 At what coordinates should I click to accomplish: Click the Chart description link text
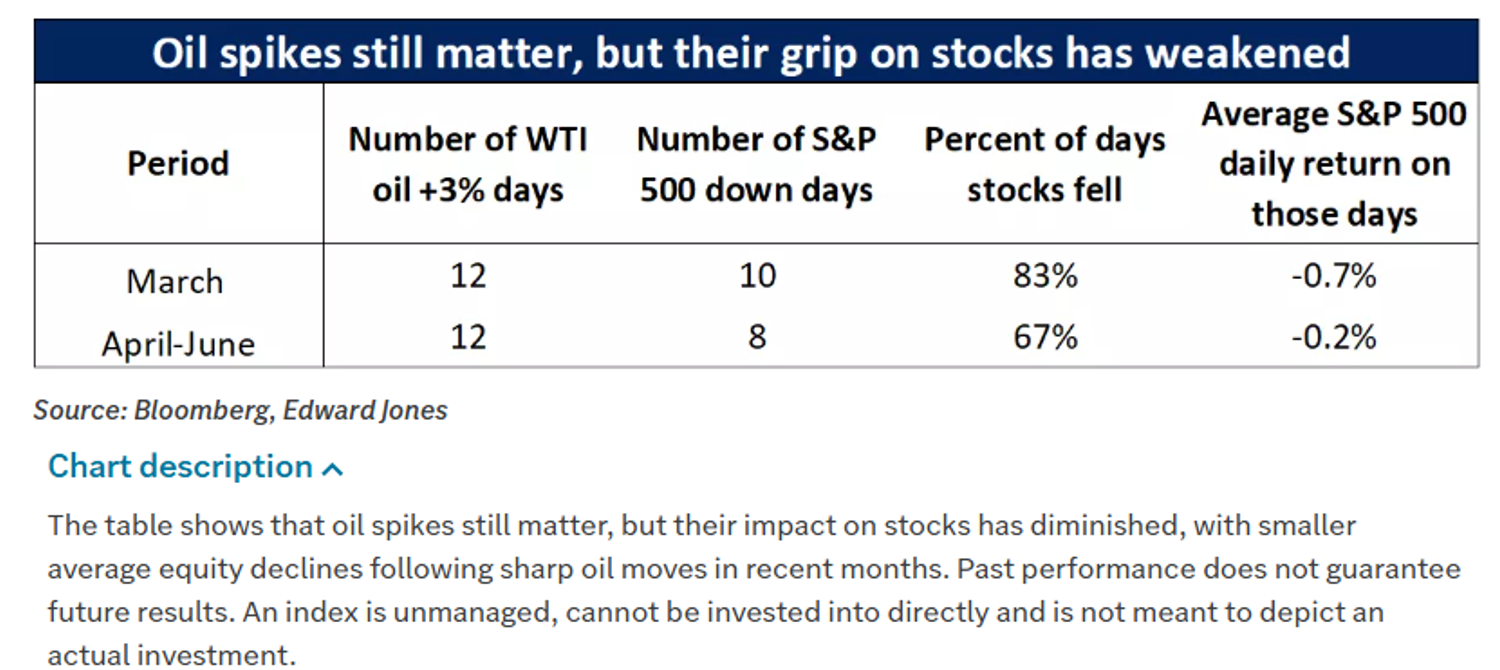[x=181, y=467]
